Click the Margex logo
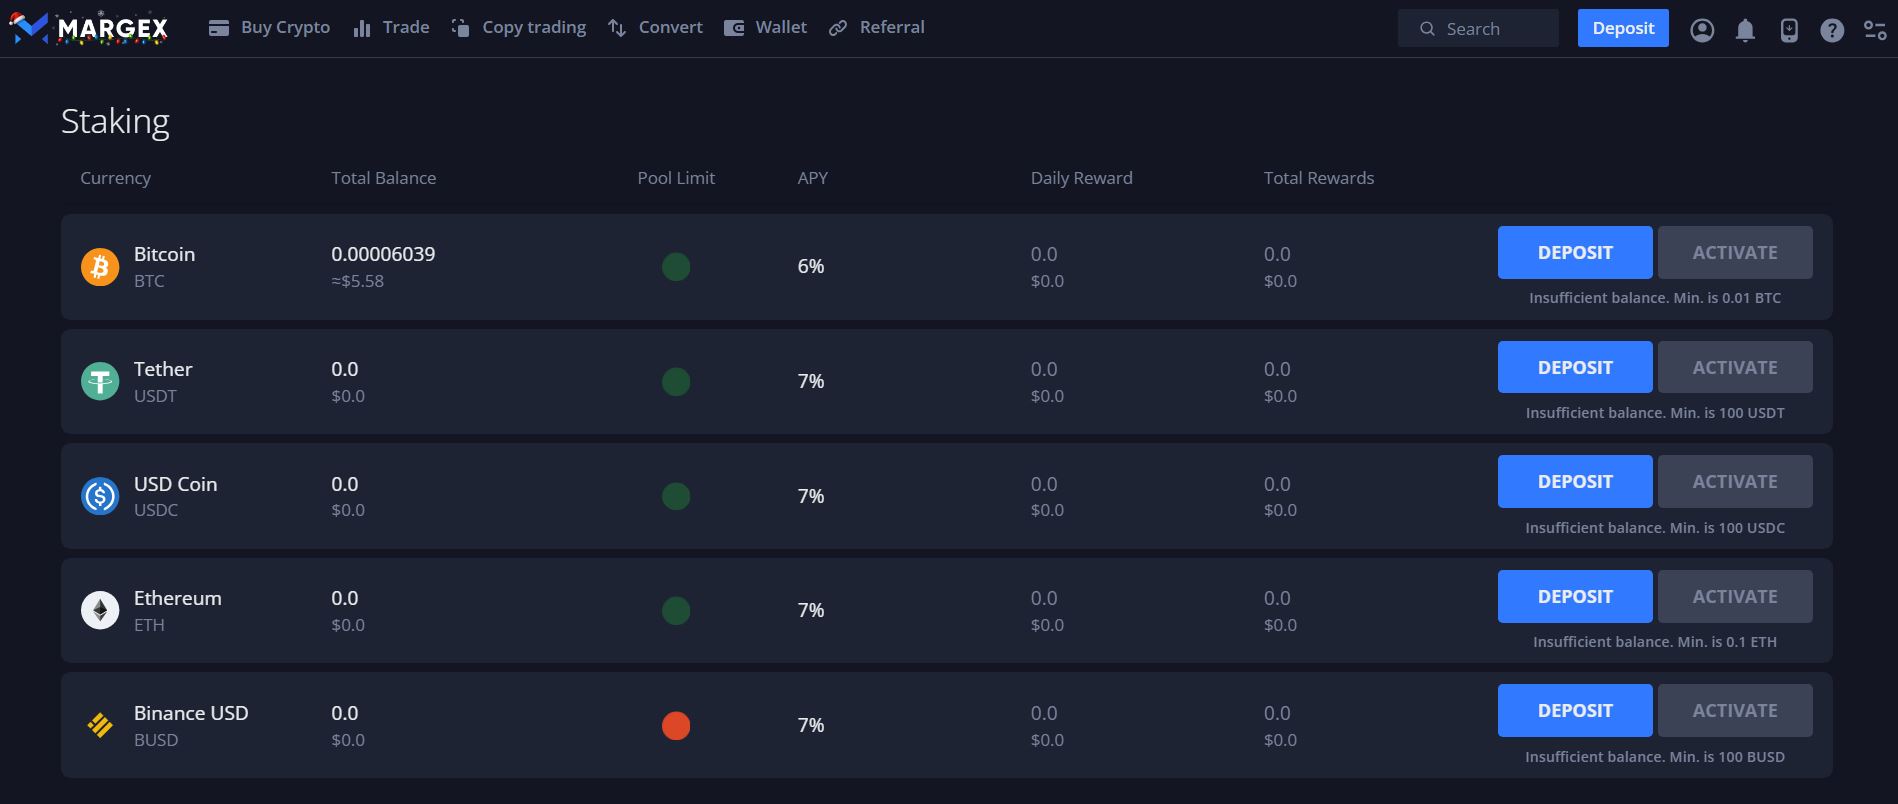This screenshot has height=804, width=1898. (x=89, y=28)
